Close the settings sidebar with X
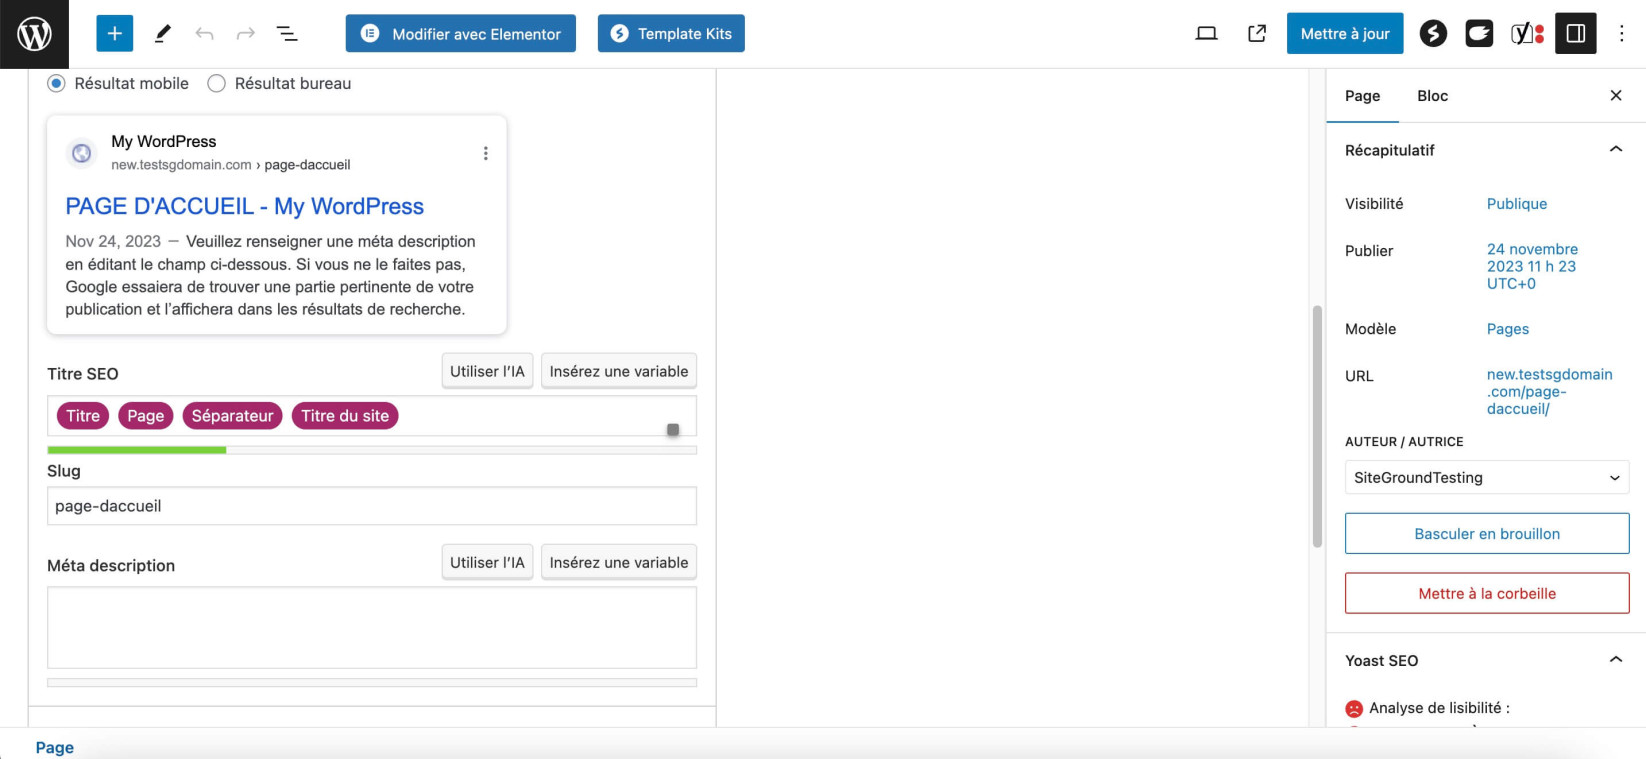This screenshot has width=1646, height=759. pyautogui.click(x=1616, y=96)
